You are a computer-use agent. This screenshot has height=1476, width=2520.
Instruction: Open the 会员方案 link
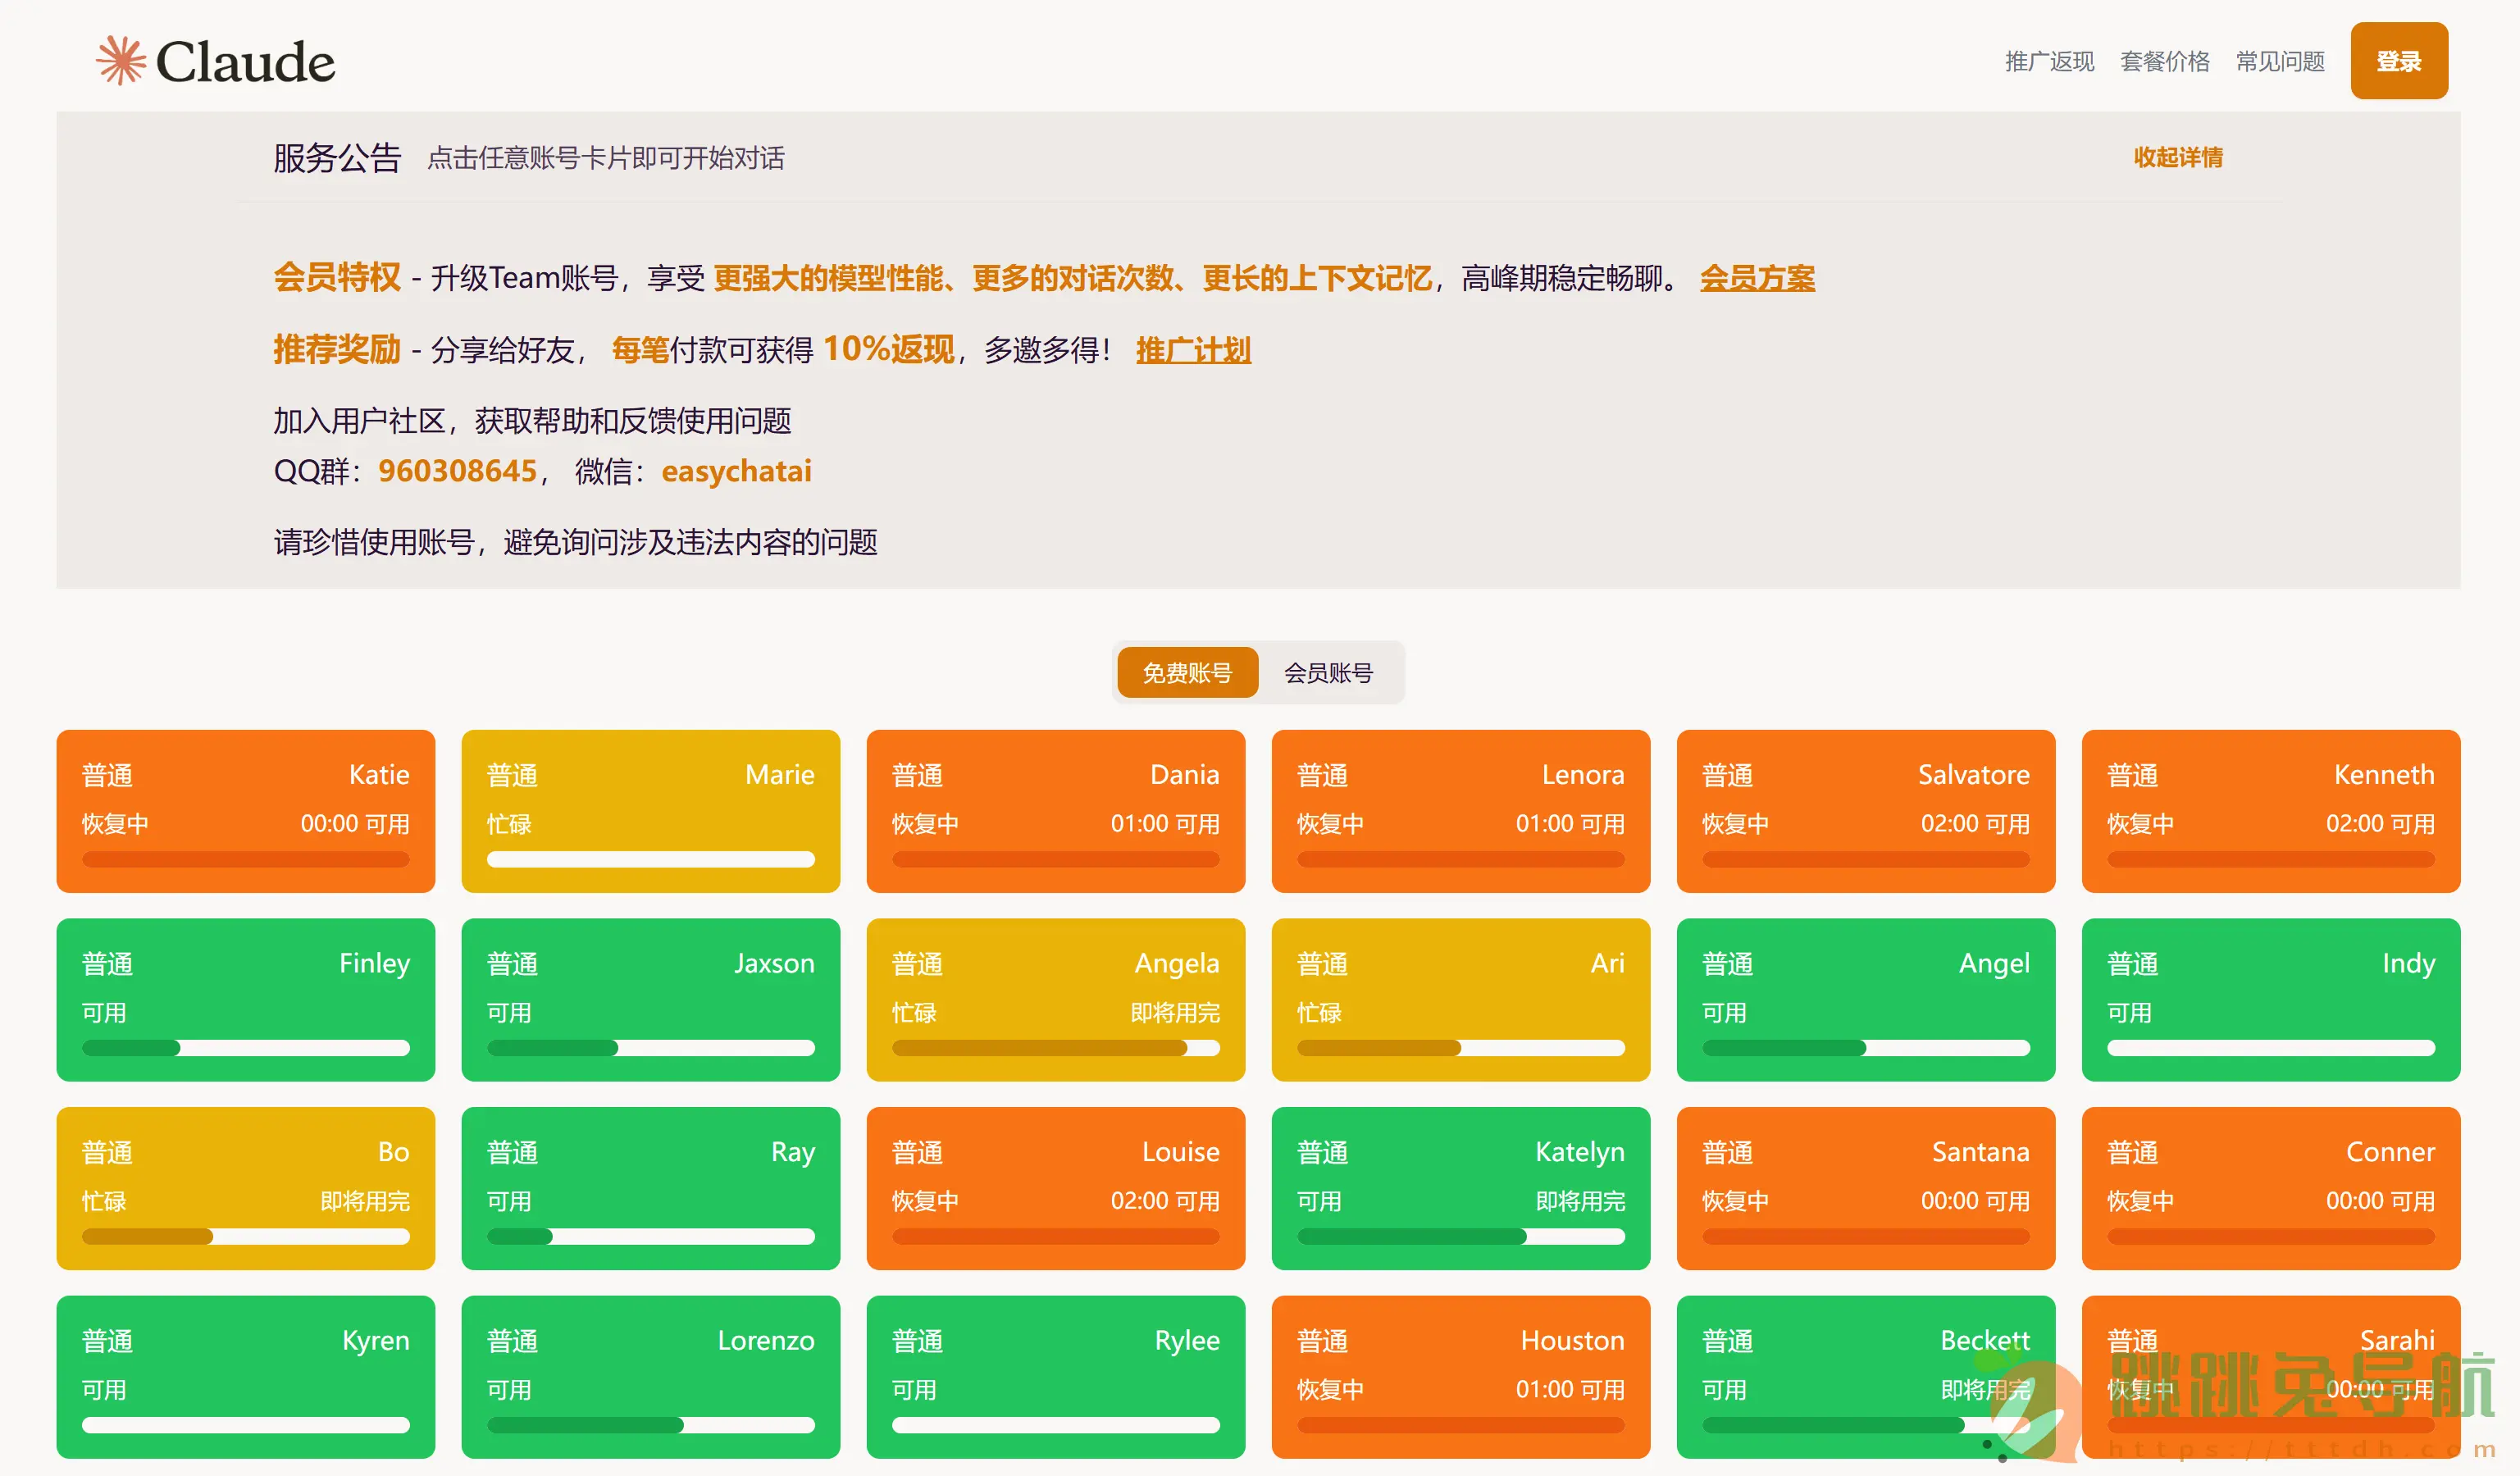1757,278
